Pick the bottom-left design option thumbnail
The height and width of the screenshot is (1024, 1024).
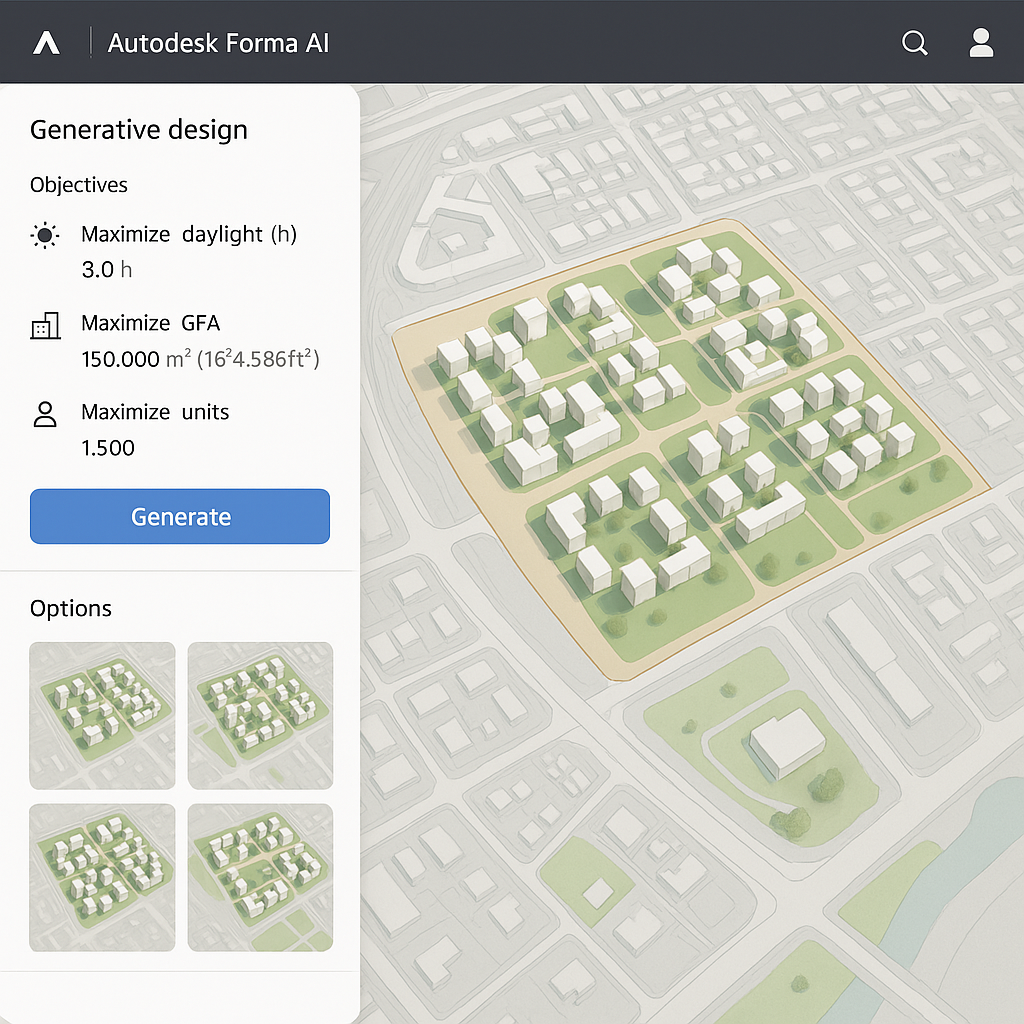(x=102, y=877)
